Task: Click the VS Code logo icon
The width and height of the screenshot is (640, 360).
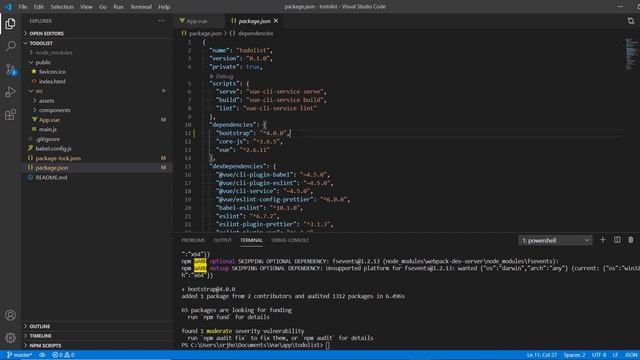Action: (8, 7)
